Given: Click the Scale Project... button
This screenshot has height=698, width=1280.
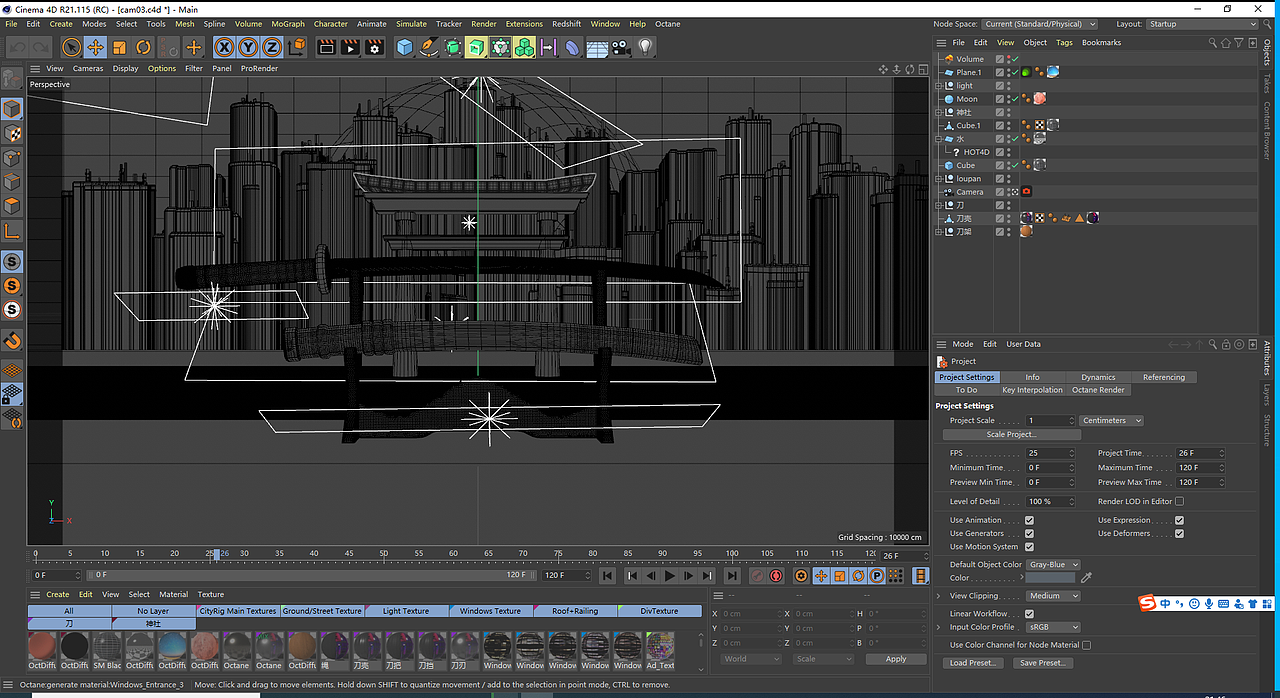Looking at the screenshot, I should 1011,435.
